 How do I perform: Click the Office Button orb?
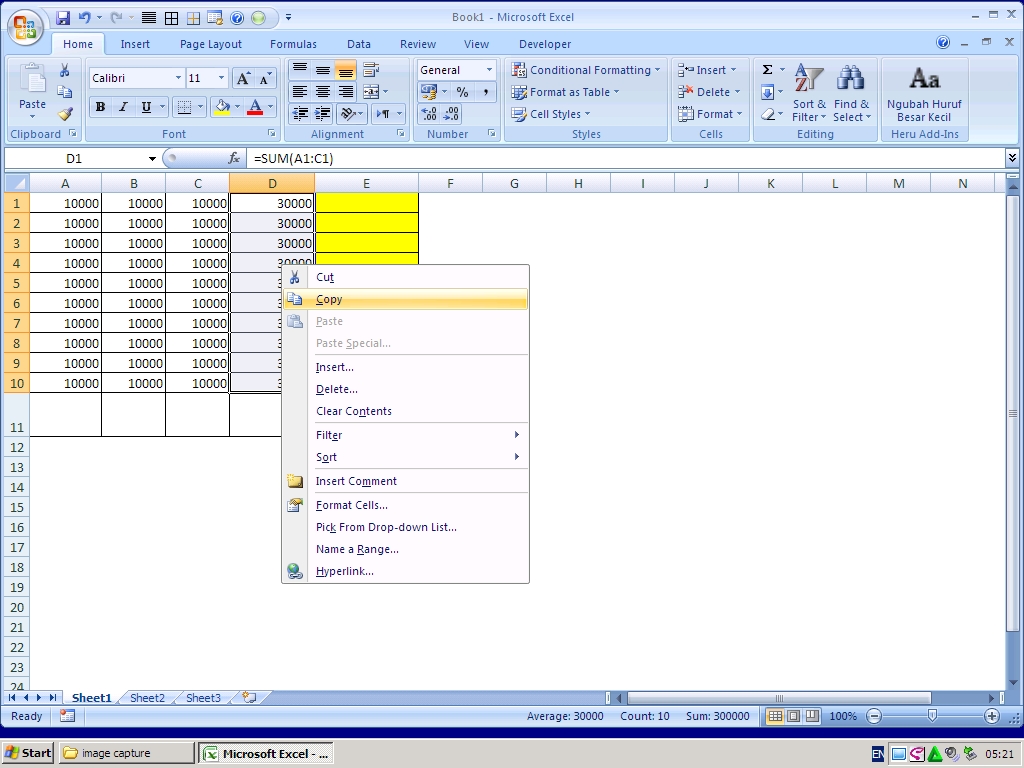pyautogui.click(x=25, y=27)
